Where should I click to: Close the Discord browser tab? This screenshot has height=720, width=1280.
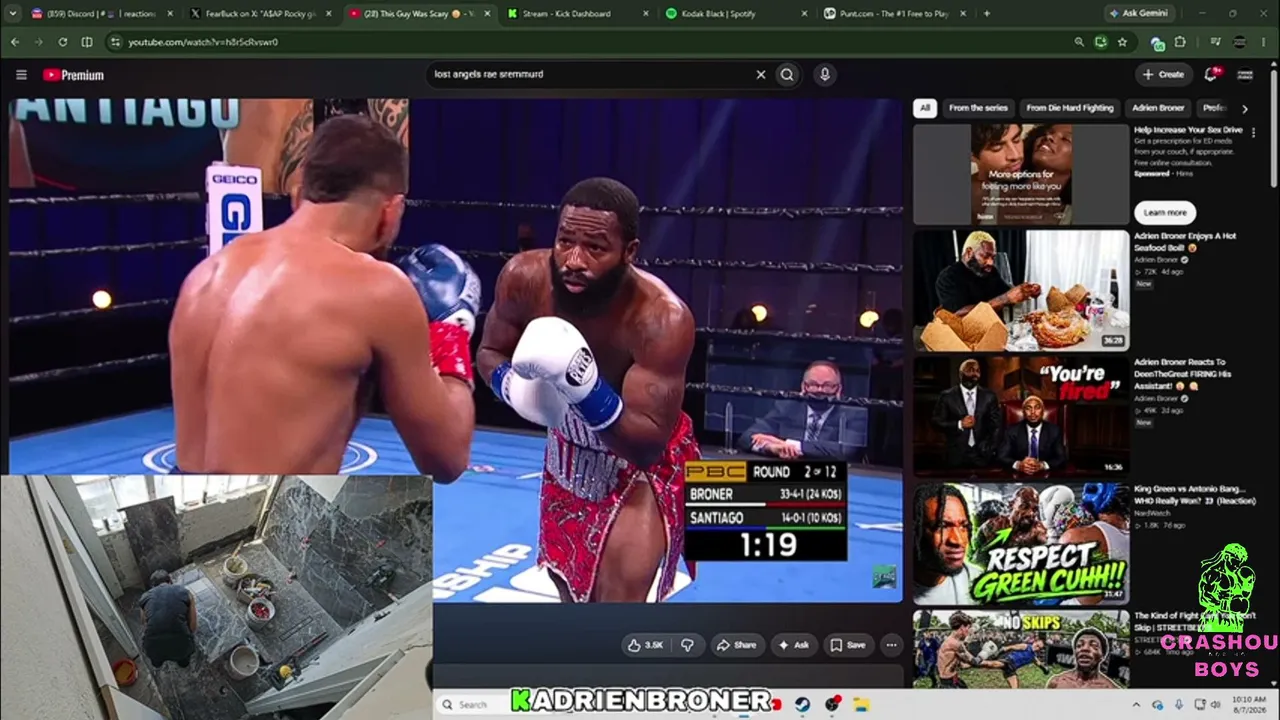tap(169, 14)
